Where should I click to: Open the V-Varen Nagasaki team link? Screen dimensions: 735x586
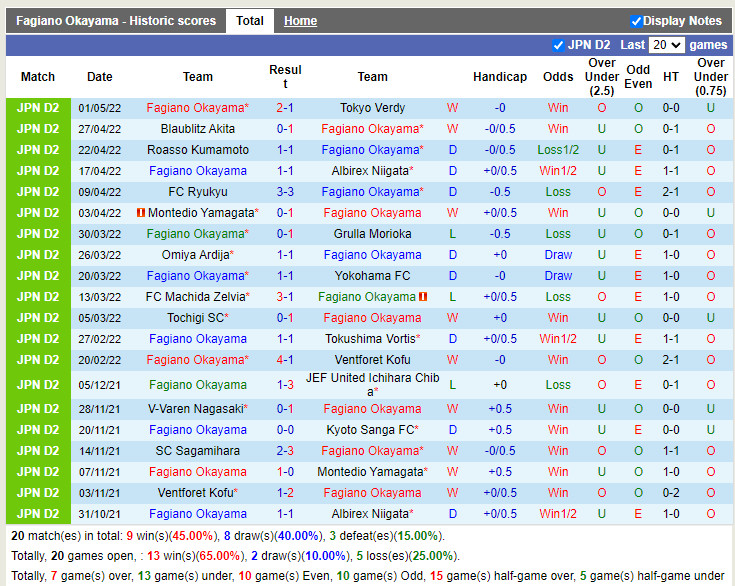[x=195, y=409]
